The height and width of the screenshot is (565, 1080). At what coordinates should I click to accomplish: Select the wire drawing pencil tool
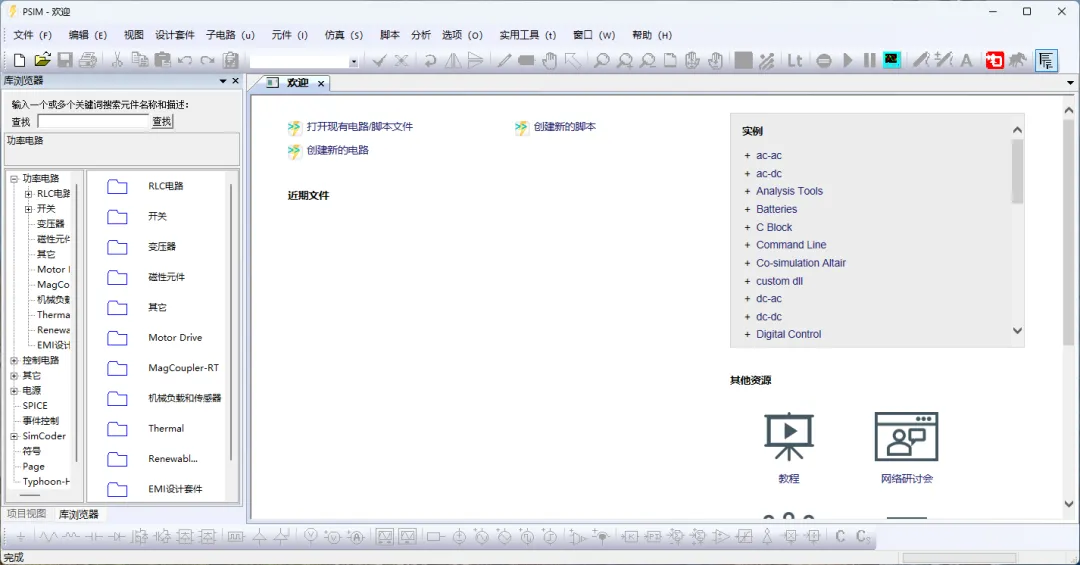click(504, 61)
